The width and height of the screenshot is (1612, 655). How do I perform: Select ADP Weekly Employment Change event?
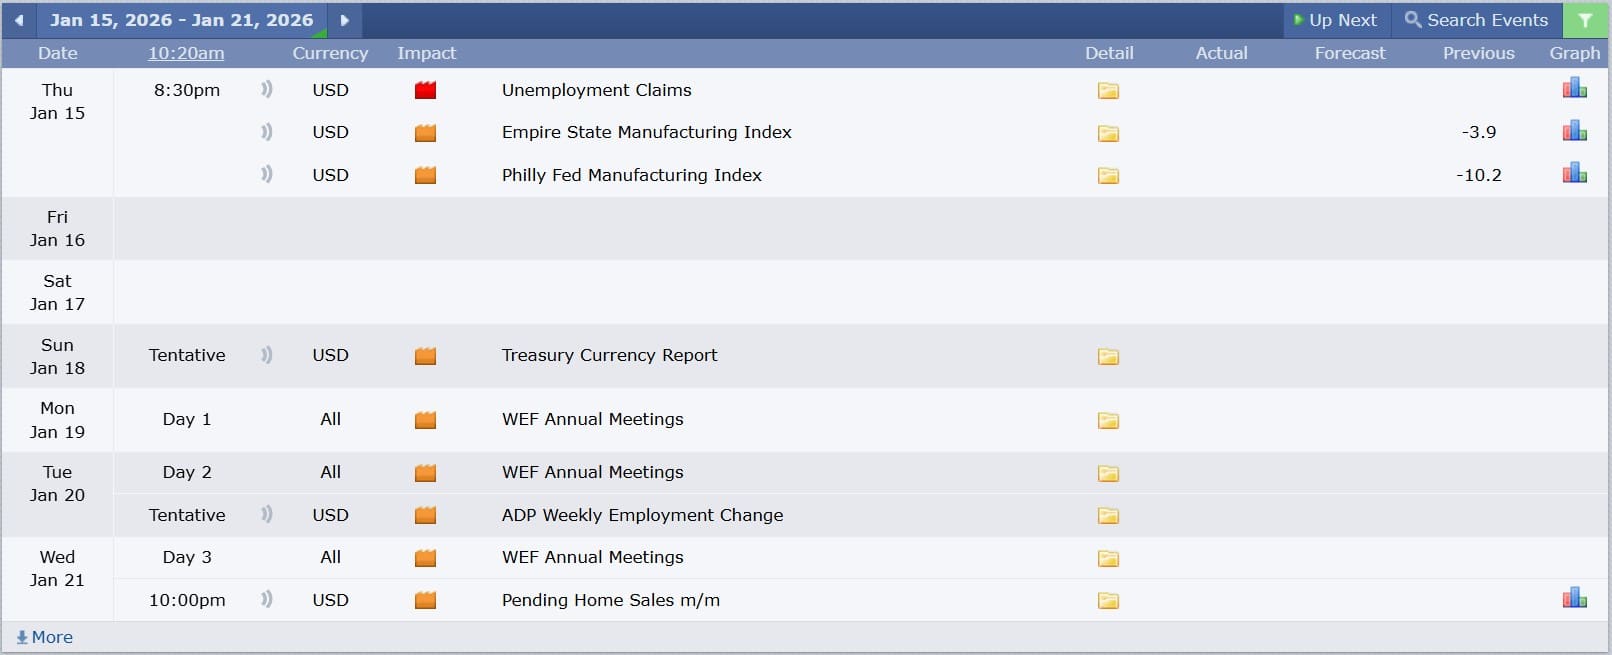[642, 515]
